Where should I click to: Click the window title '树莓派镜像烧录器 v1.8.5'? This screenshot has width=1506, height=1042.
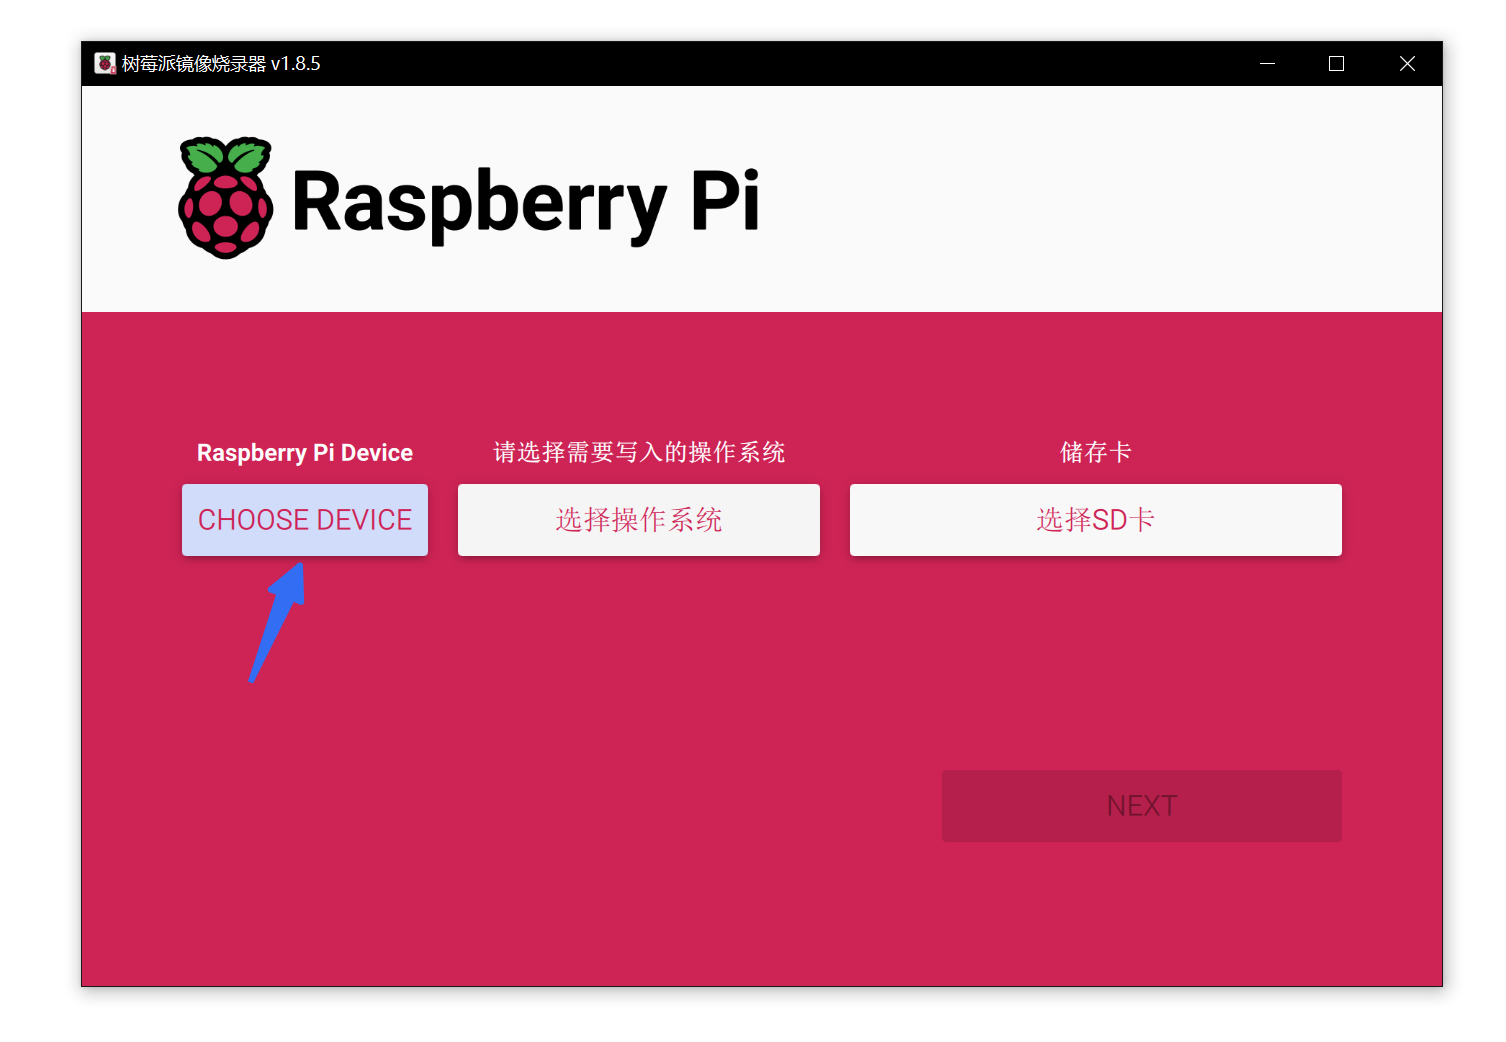pos(221,64)
